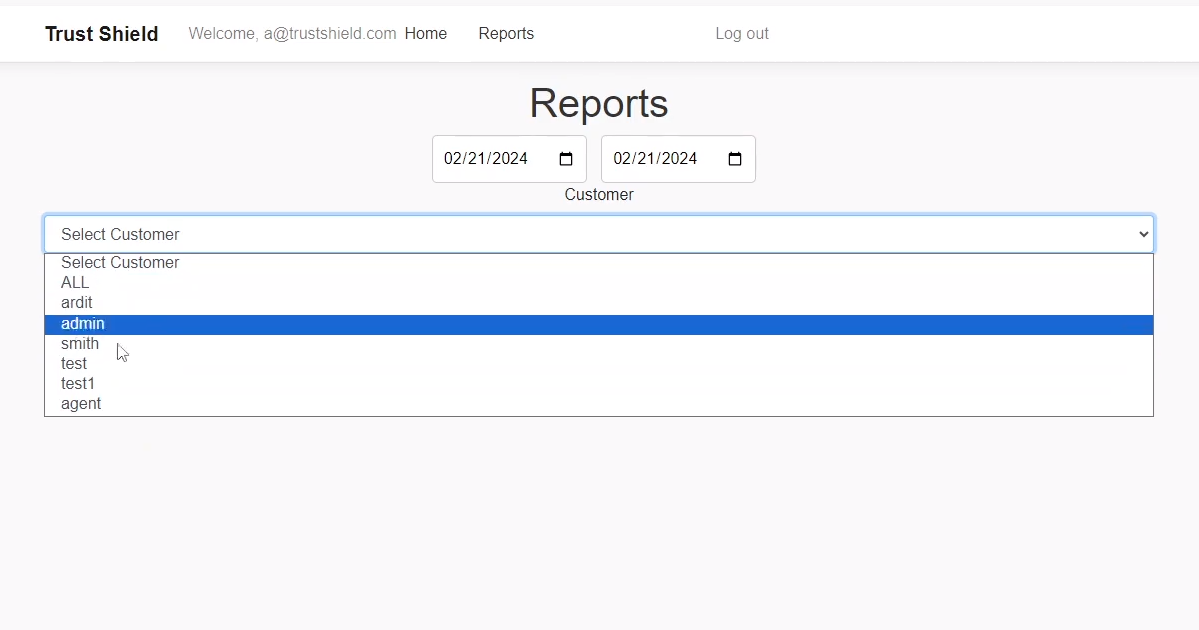The height and width of the screenshot is (630, 1199).
Task: Select the customer option named test
Action: 74,364
